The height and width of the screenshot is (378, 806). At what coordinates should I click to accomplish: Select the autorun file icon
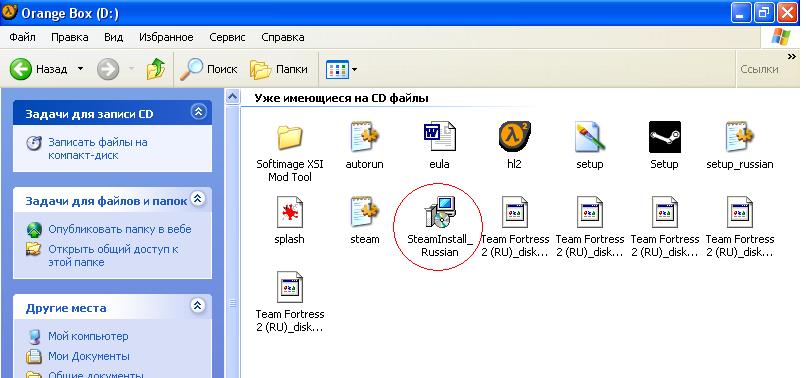click(364, 137)
